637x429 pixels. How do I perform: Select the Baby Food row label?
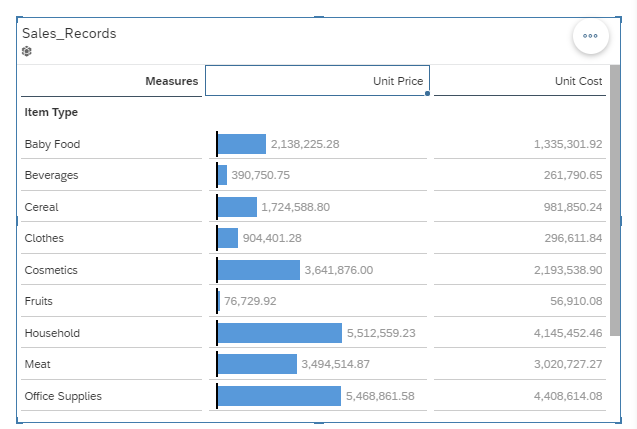click(x=52, y=144)
